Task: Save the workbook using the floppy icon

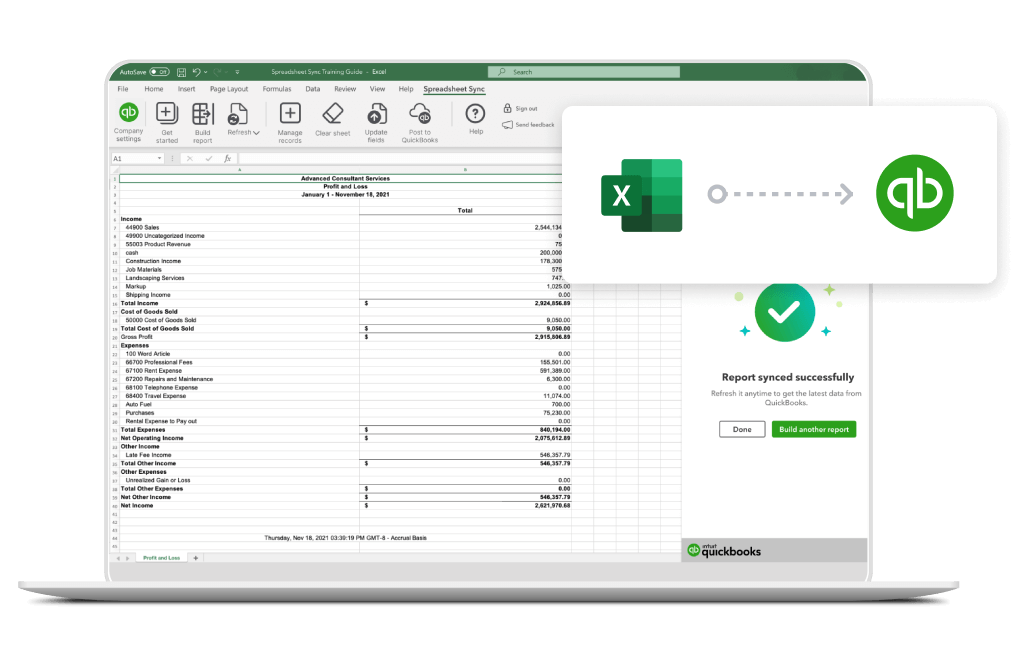Action: [181, 72]
